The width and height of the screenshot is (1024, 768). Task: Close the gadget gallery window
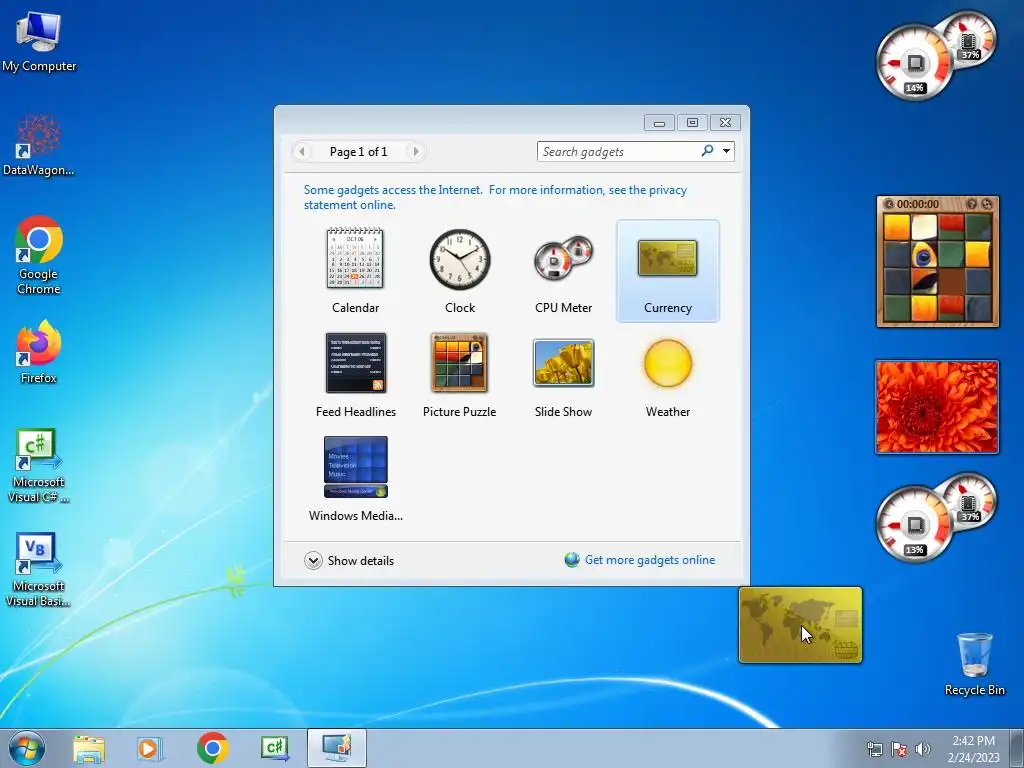click(726, 123)
